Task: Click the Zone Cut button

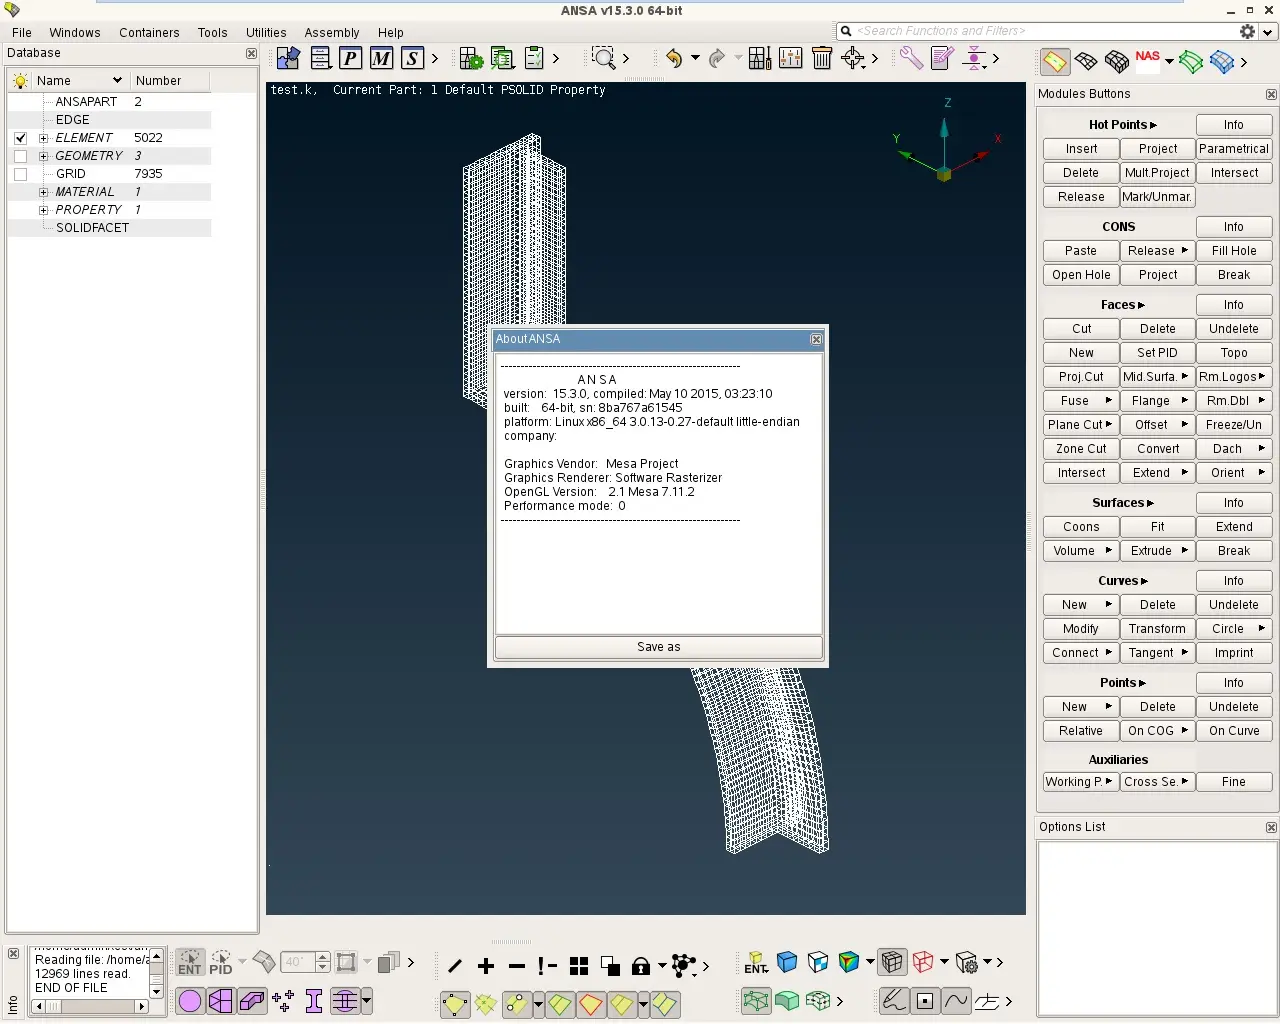Action: (1081, 449)
